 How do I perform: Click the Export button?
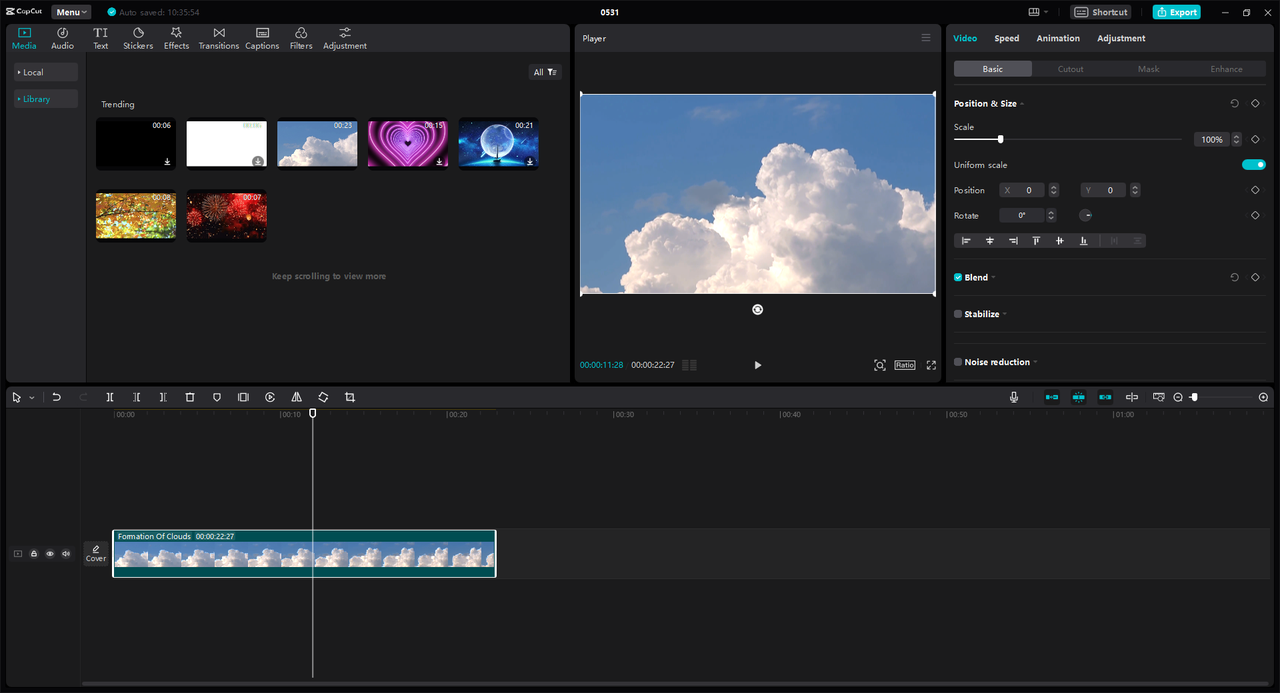(1177, 12)
